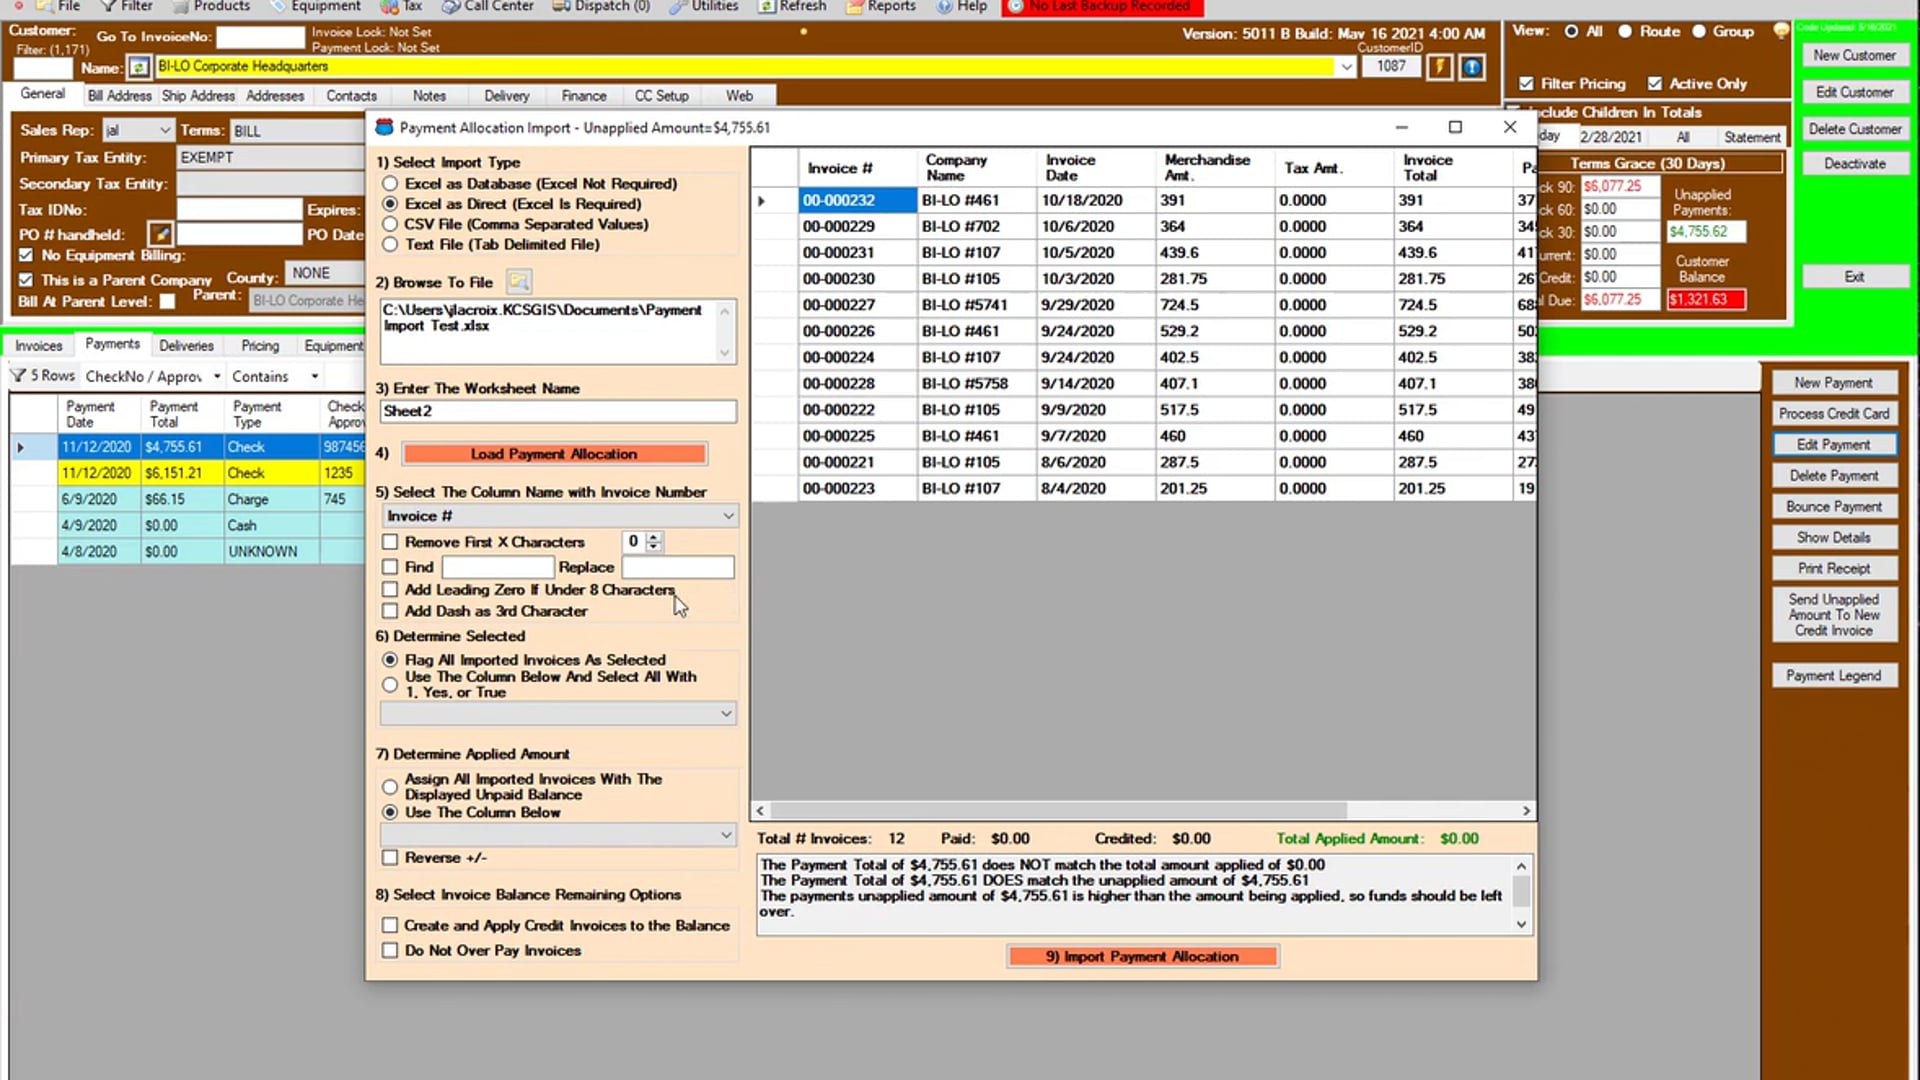1920x1080 pixels.
Task: Open the Deliveries tab
Action: (x=186, y=346)
